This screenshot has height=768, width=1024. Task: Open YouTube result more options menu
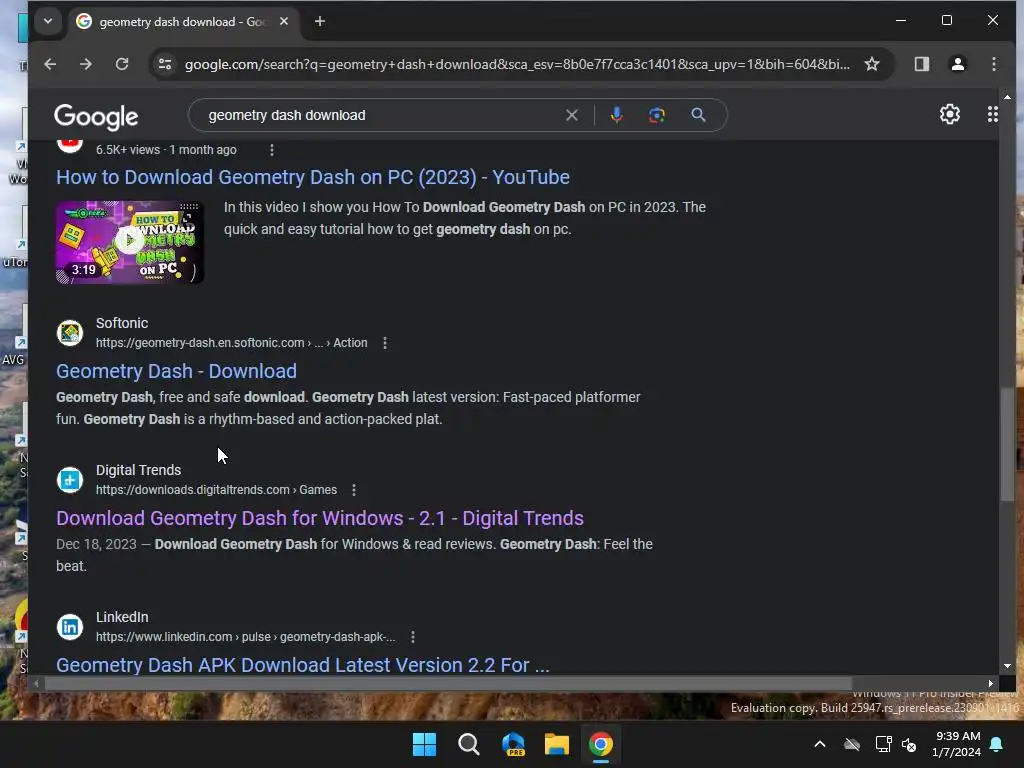click(x=272, y=150)
